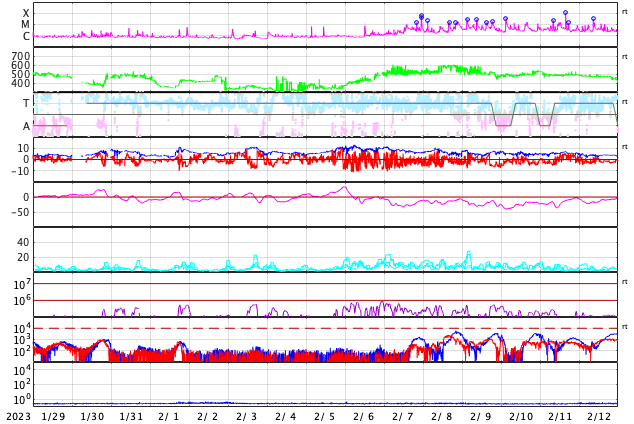This screenshot has height=424, width=634.
Task: Click the 20 axis label
Action: tap(23, 257)
